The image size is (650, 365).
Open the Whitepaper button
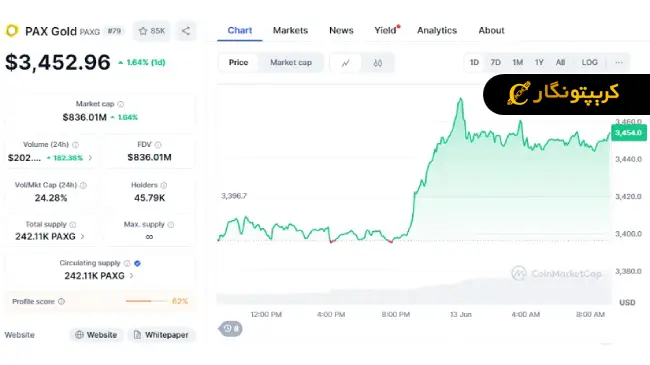click(x=161, y=335)
